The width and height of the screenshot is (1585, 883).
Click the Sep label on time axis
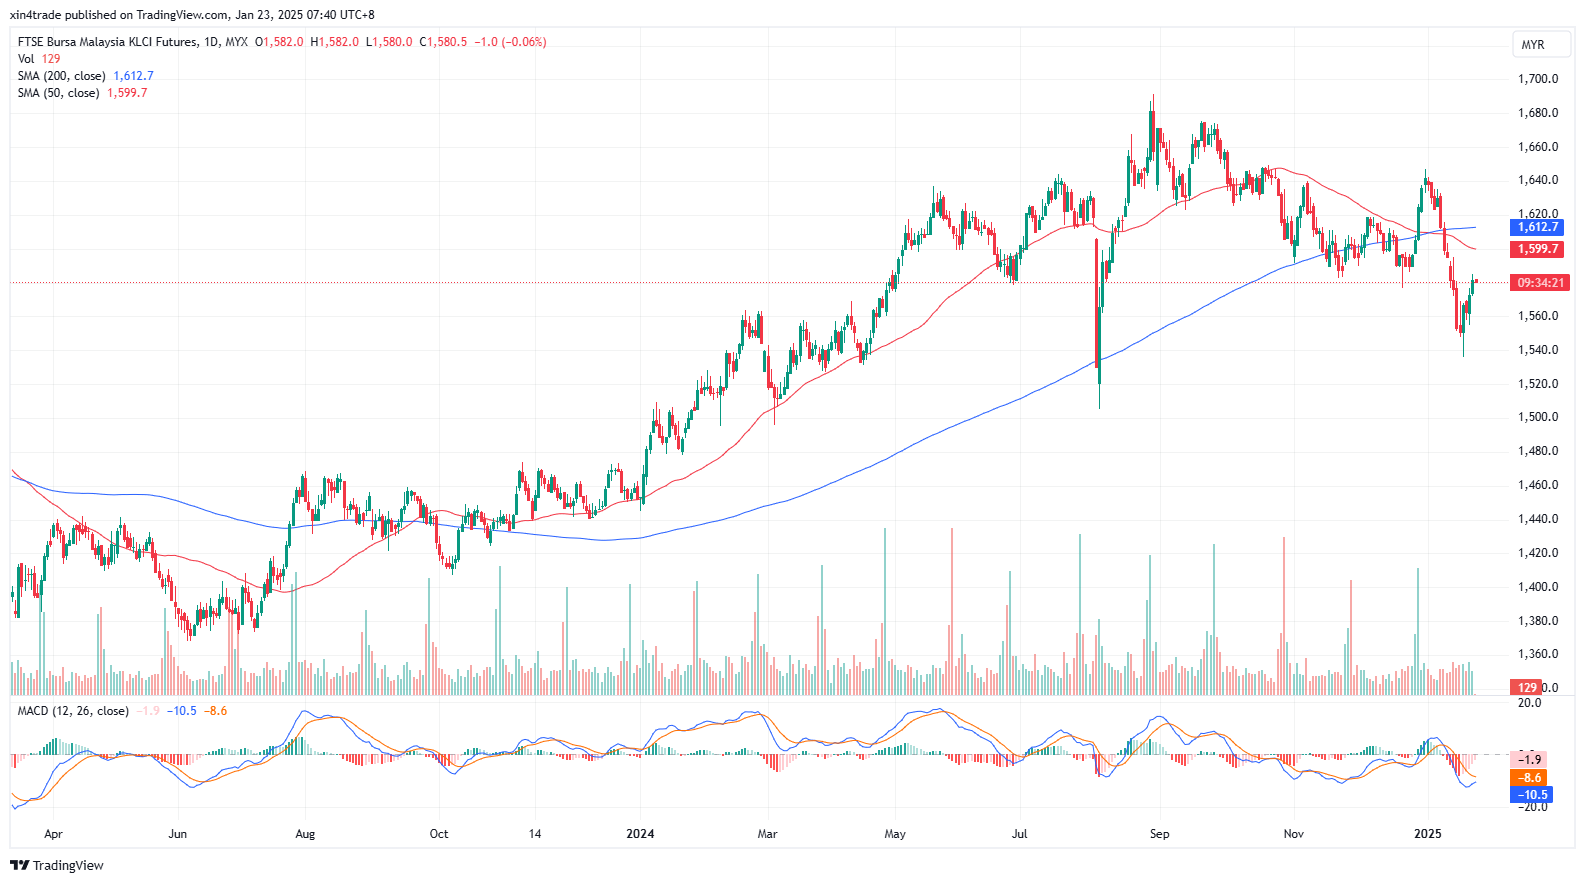[1159, 834]
